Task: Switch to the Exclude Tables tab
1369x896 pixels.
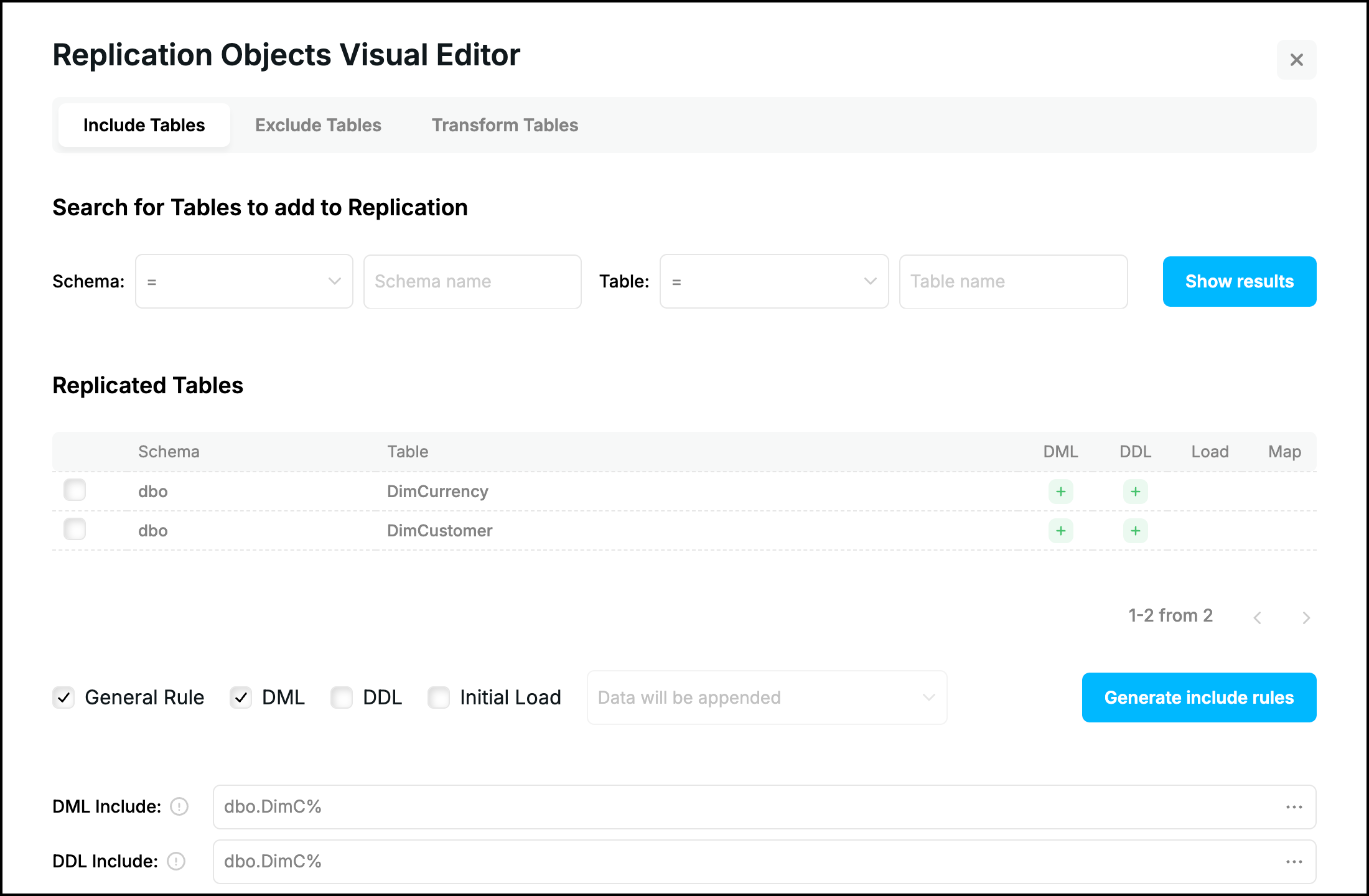Action: click(x=318, y=125)
